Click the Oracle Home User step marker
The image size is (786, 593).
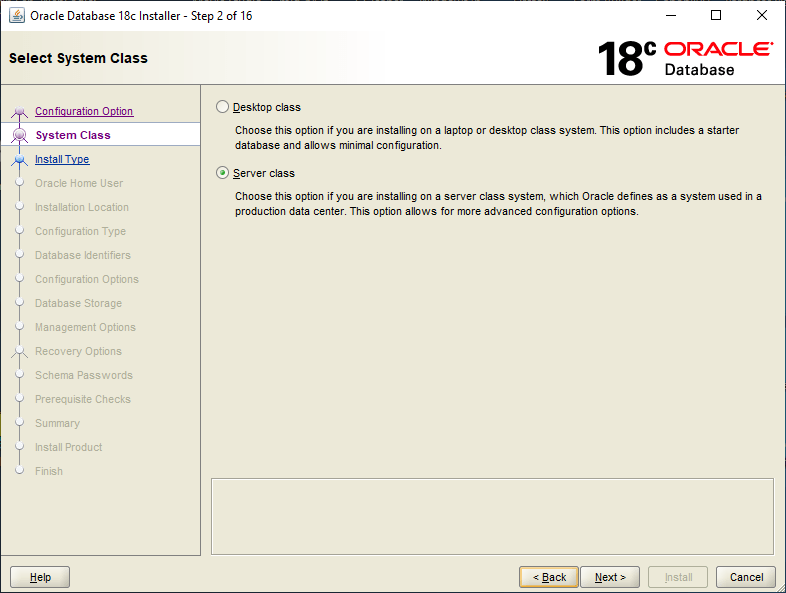coord(20,182)
